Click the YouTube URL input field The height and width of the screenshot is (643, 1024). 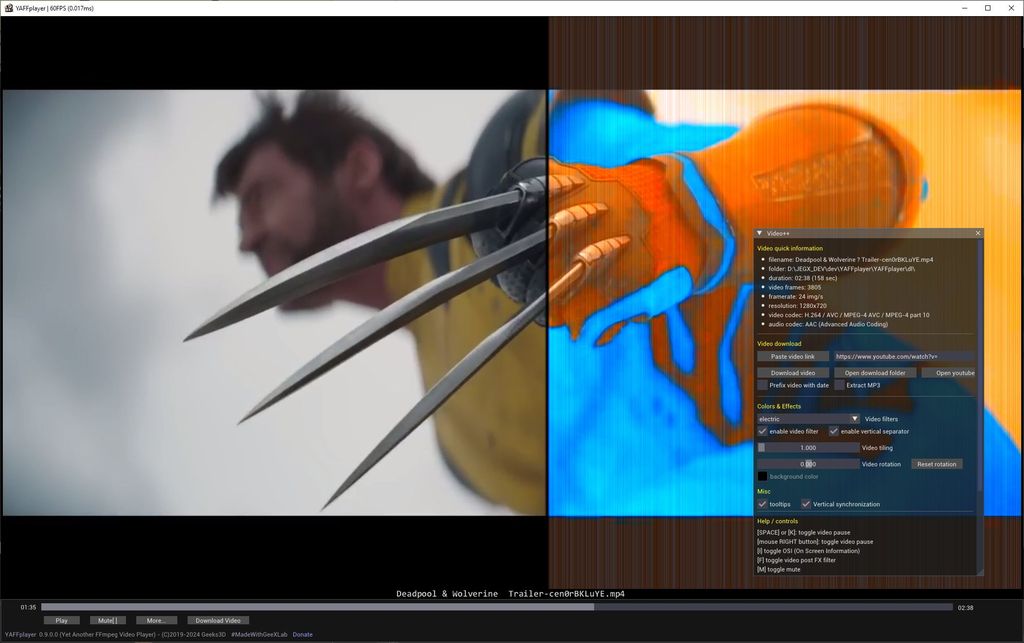904,356
